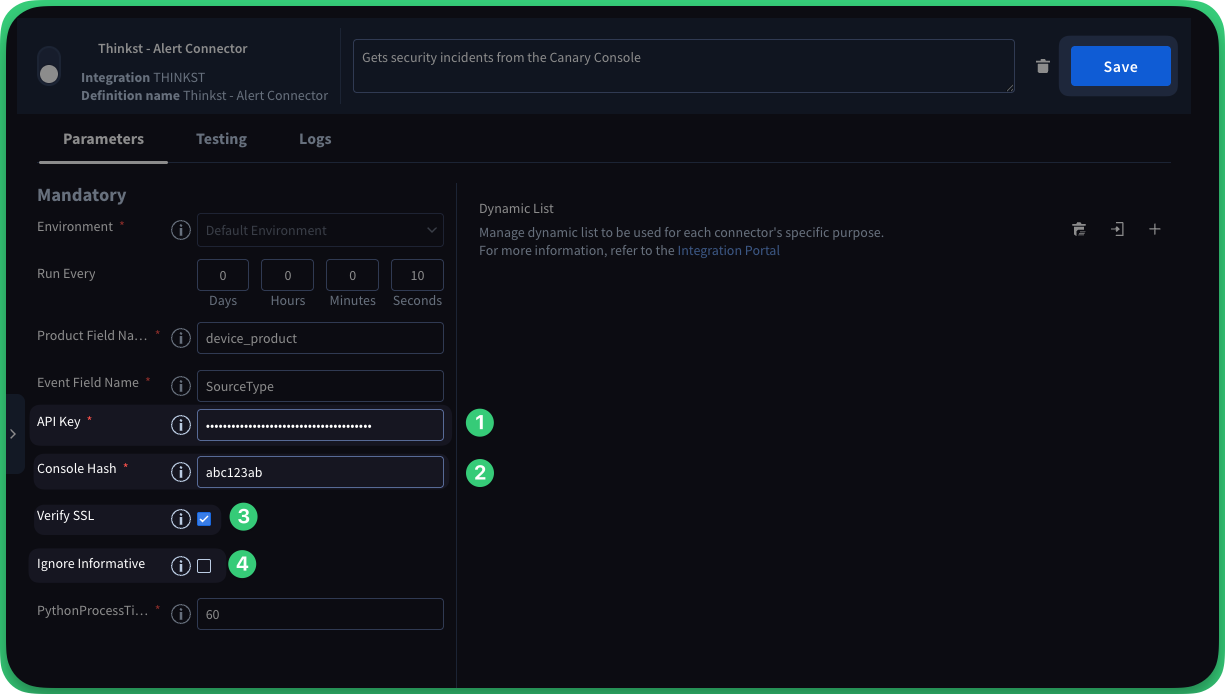The width and height of the screenshot is (1225, 694).
Task: Uncheck the Verify SSL checkbox
Action: [x=204, y=519]
